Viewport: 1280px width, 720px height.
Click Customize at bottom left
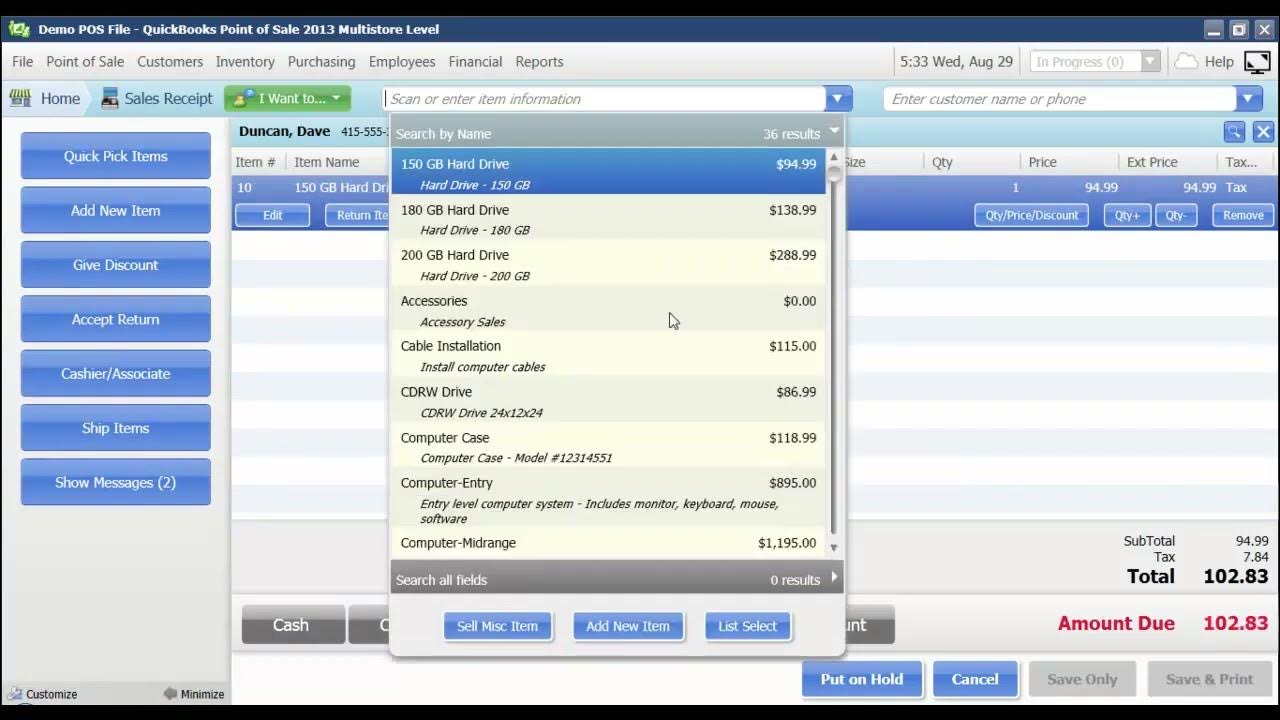(42, 694)
